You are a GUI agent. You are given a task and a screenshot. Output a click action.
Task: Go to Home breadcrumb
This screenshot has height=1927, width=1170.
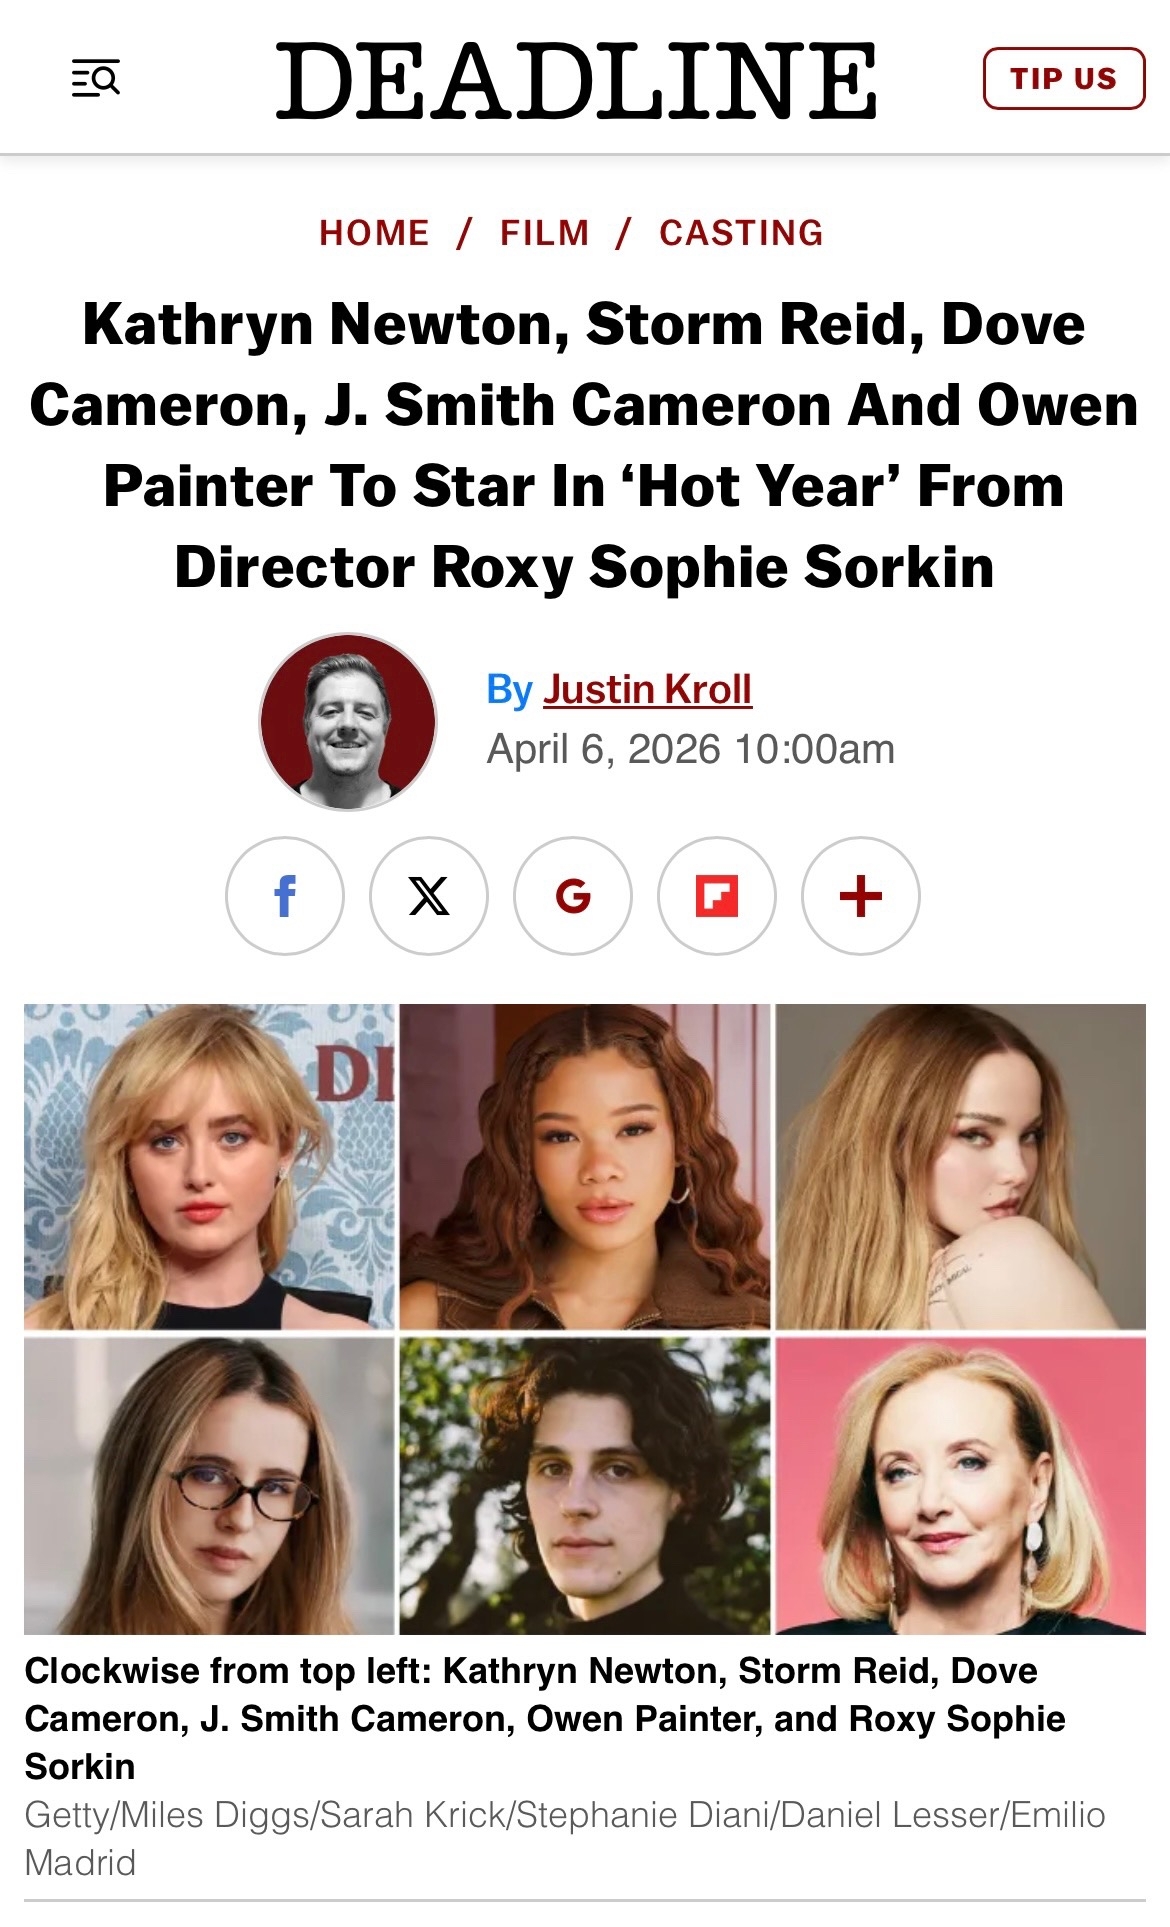(x=374, y=233)
